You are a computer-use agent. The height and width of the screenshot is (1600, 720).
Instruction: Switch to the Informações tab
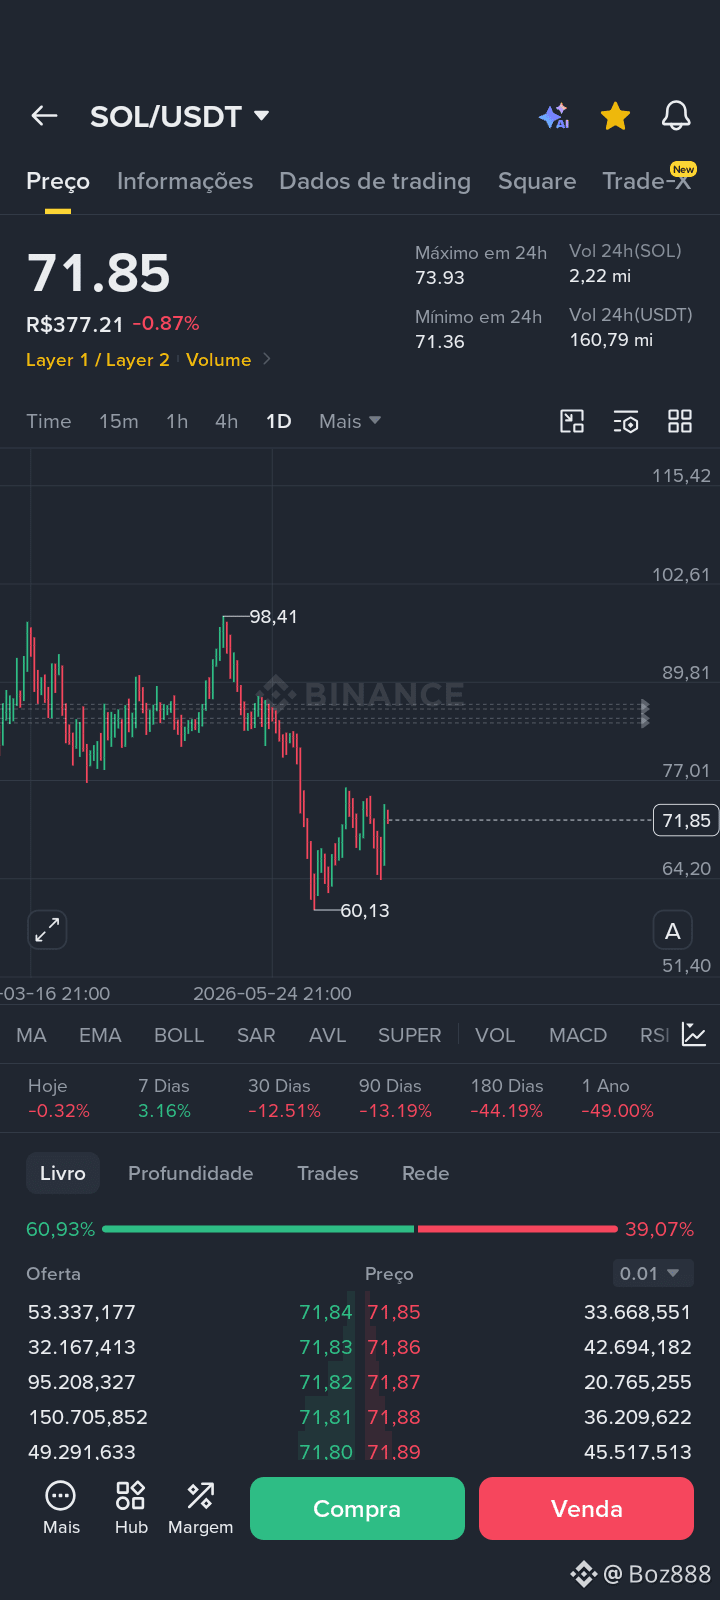point(185,181)
